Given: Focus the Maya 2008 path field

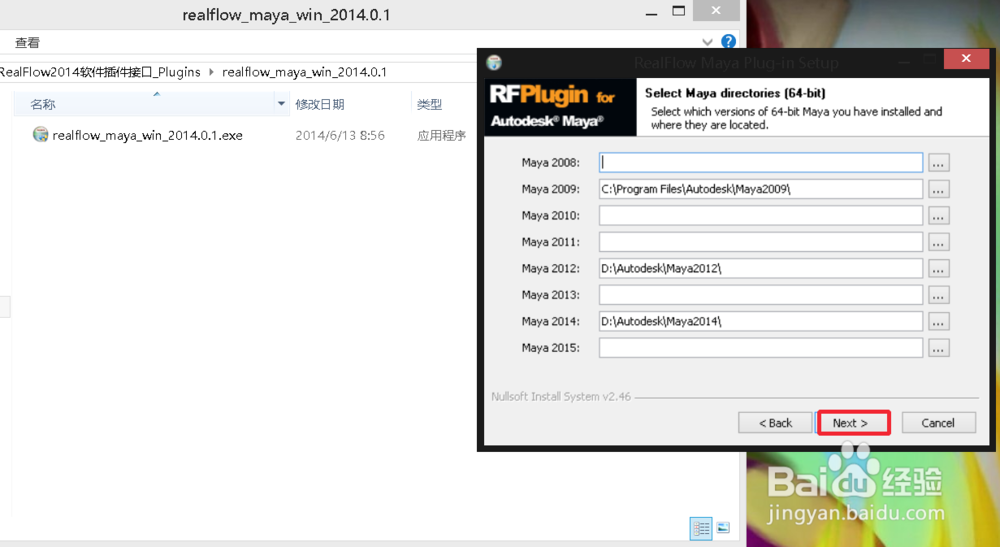Looking at the screenshot, I should pyautogui.click(x=761, y=163).
